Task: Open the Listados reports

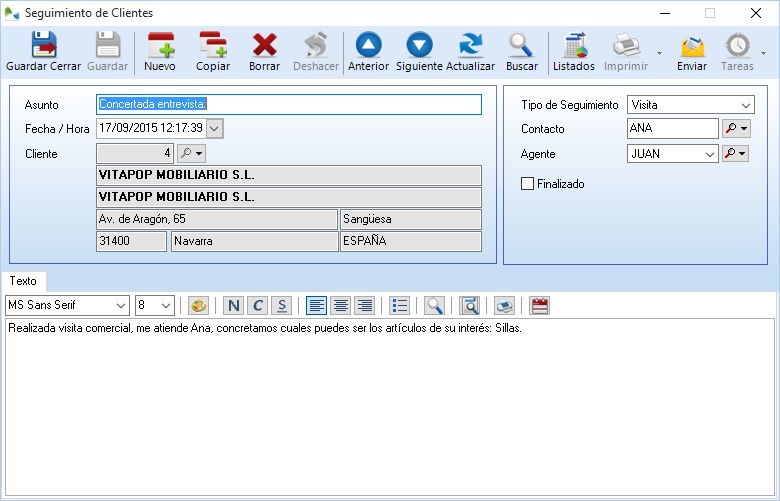Action: 574,52
